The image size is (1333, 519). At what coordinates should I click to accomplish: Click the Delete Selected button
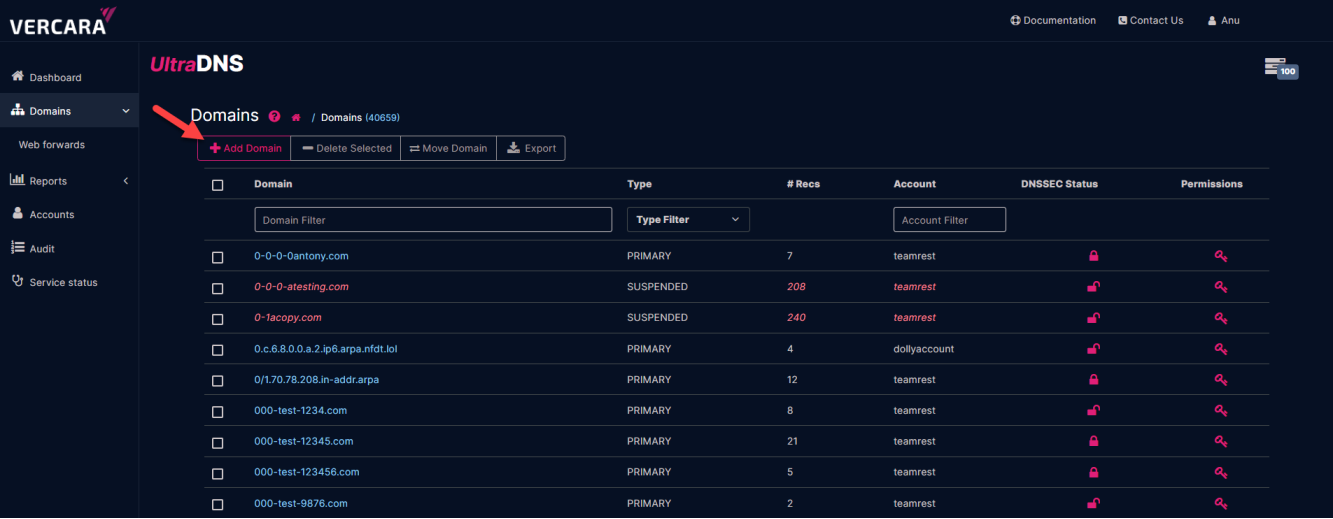click(x=346, y=148)
